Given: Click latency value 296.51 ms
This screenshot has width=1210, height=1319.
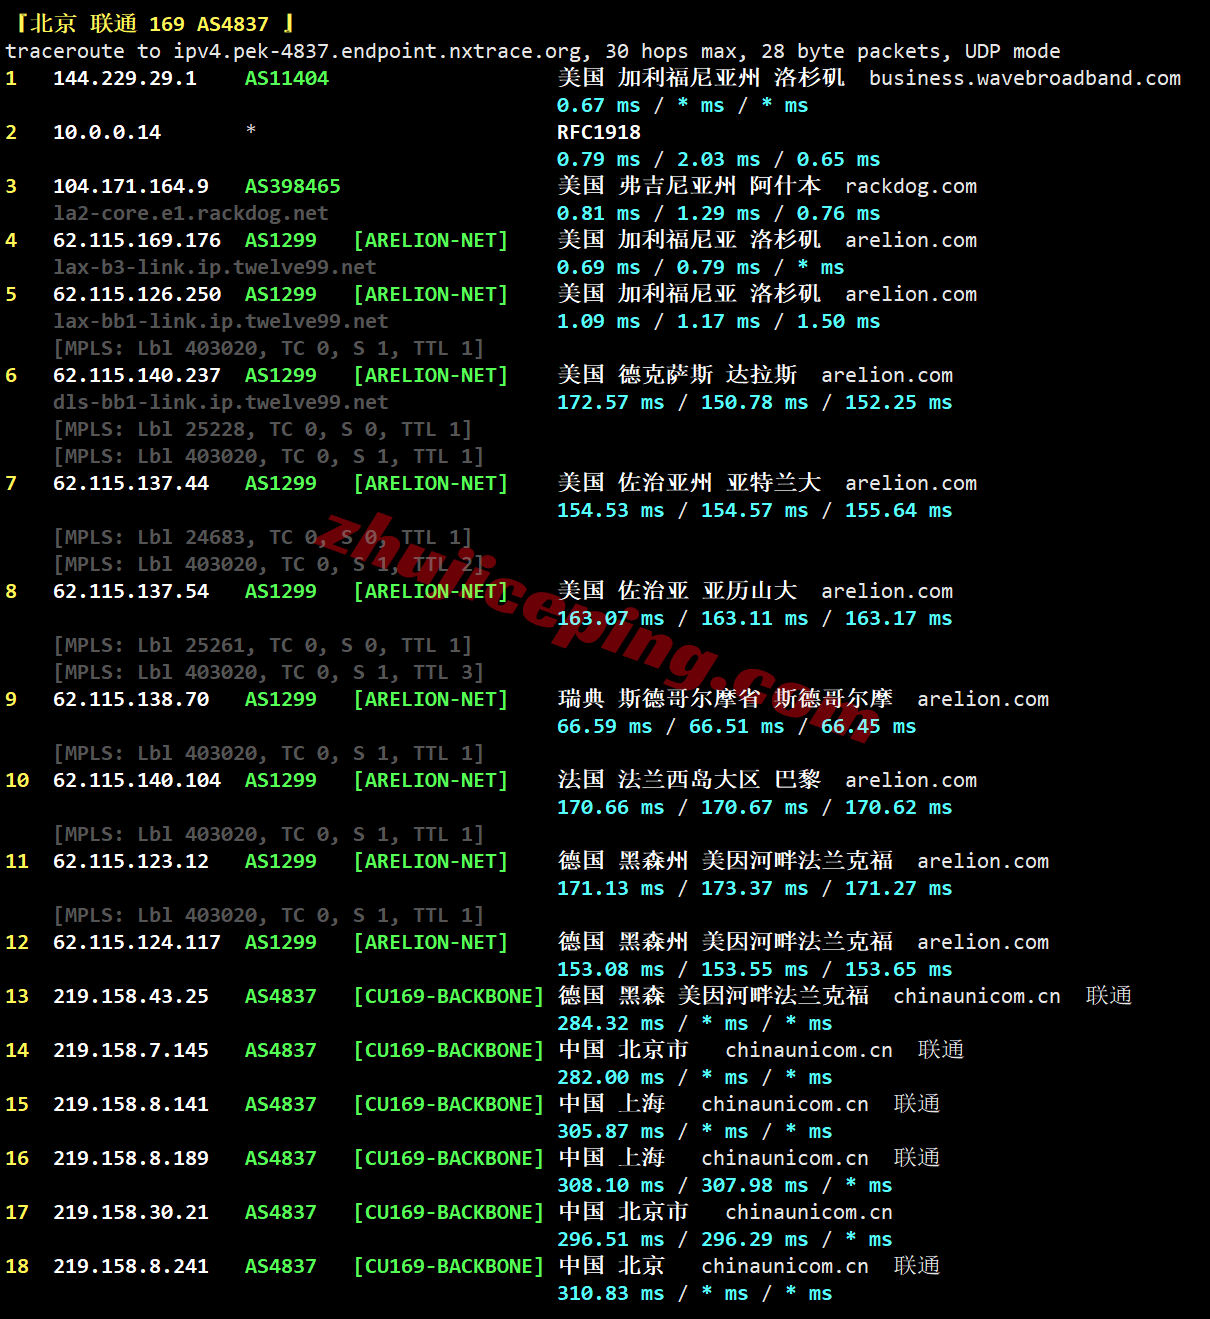Looking at the screenshot, I should pos(611,1239).
